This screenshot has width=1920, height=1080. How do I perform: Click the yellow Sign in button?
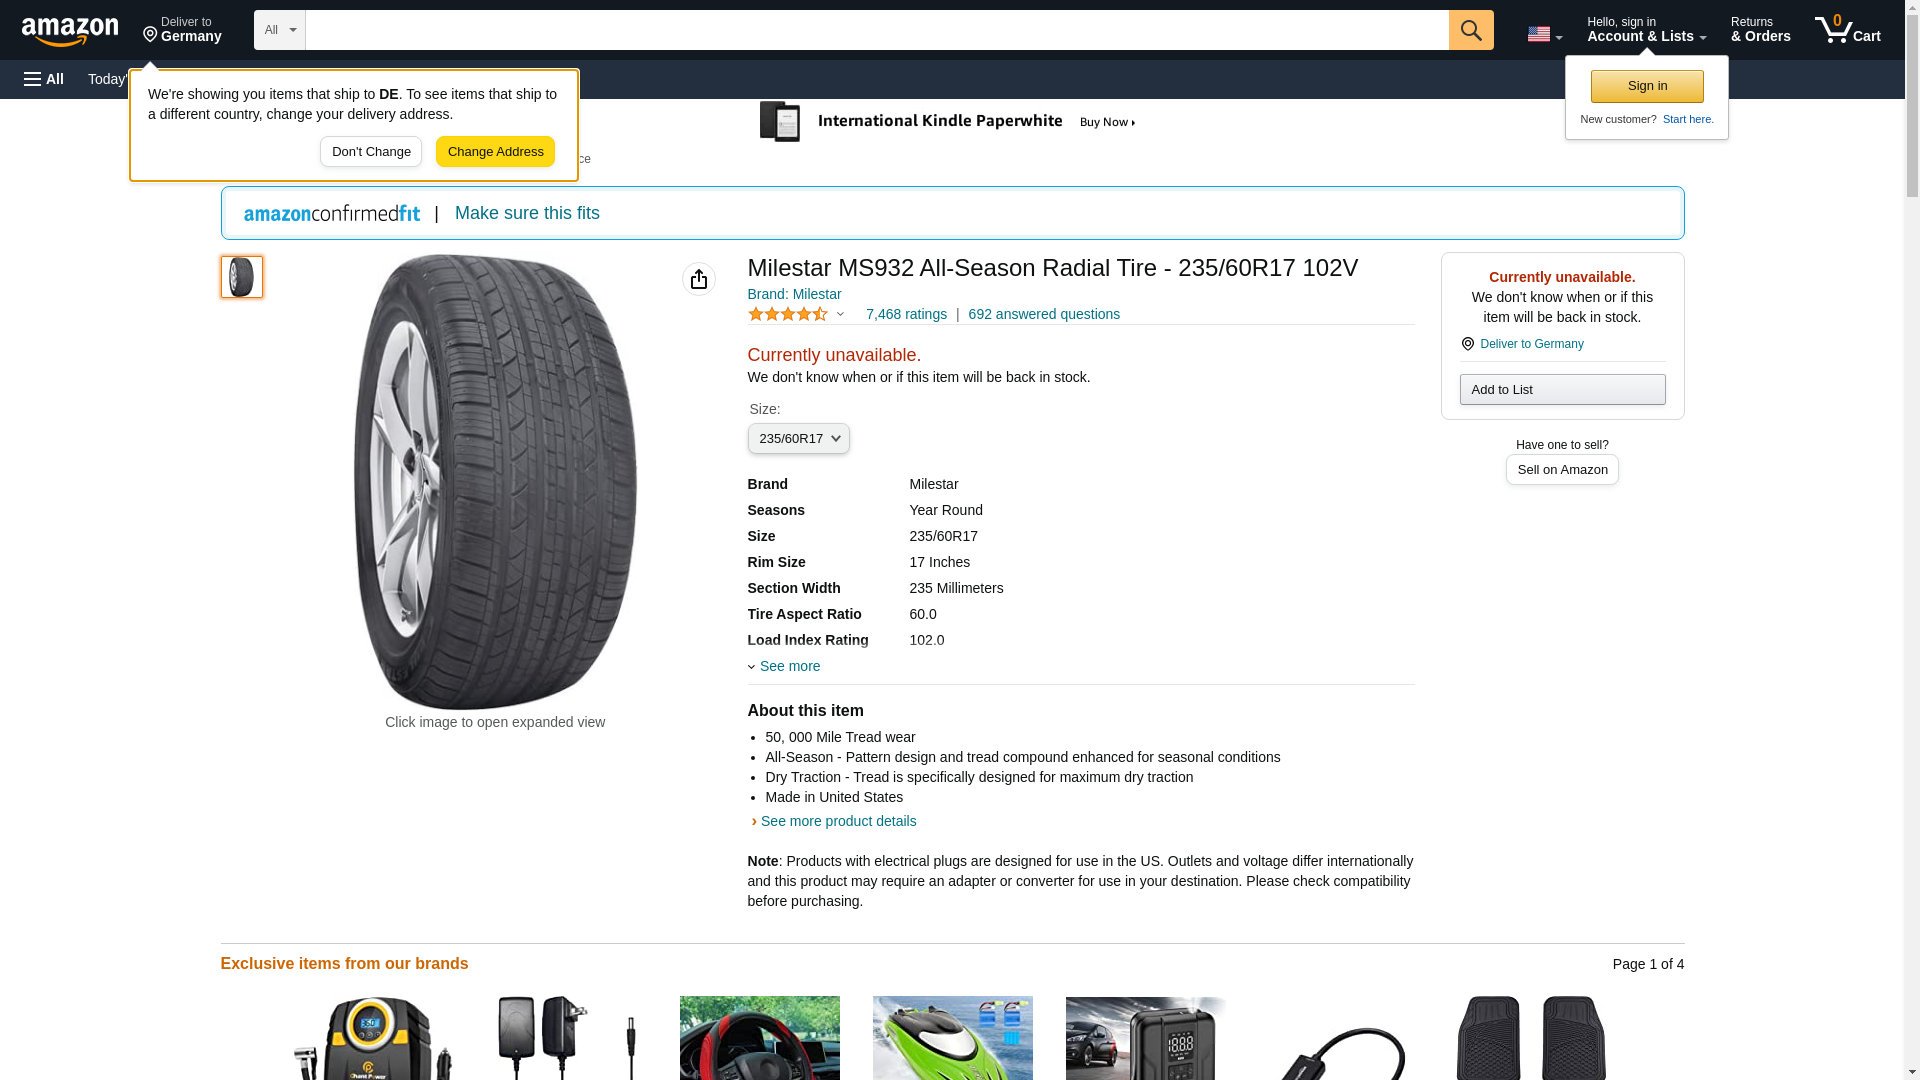pos(1647,86)
